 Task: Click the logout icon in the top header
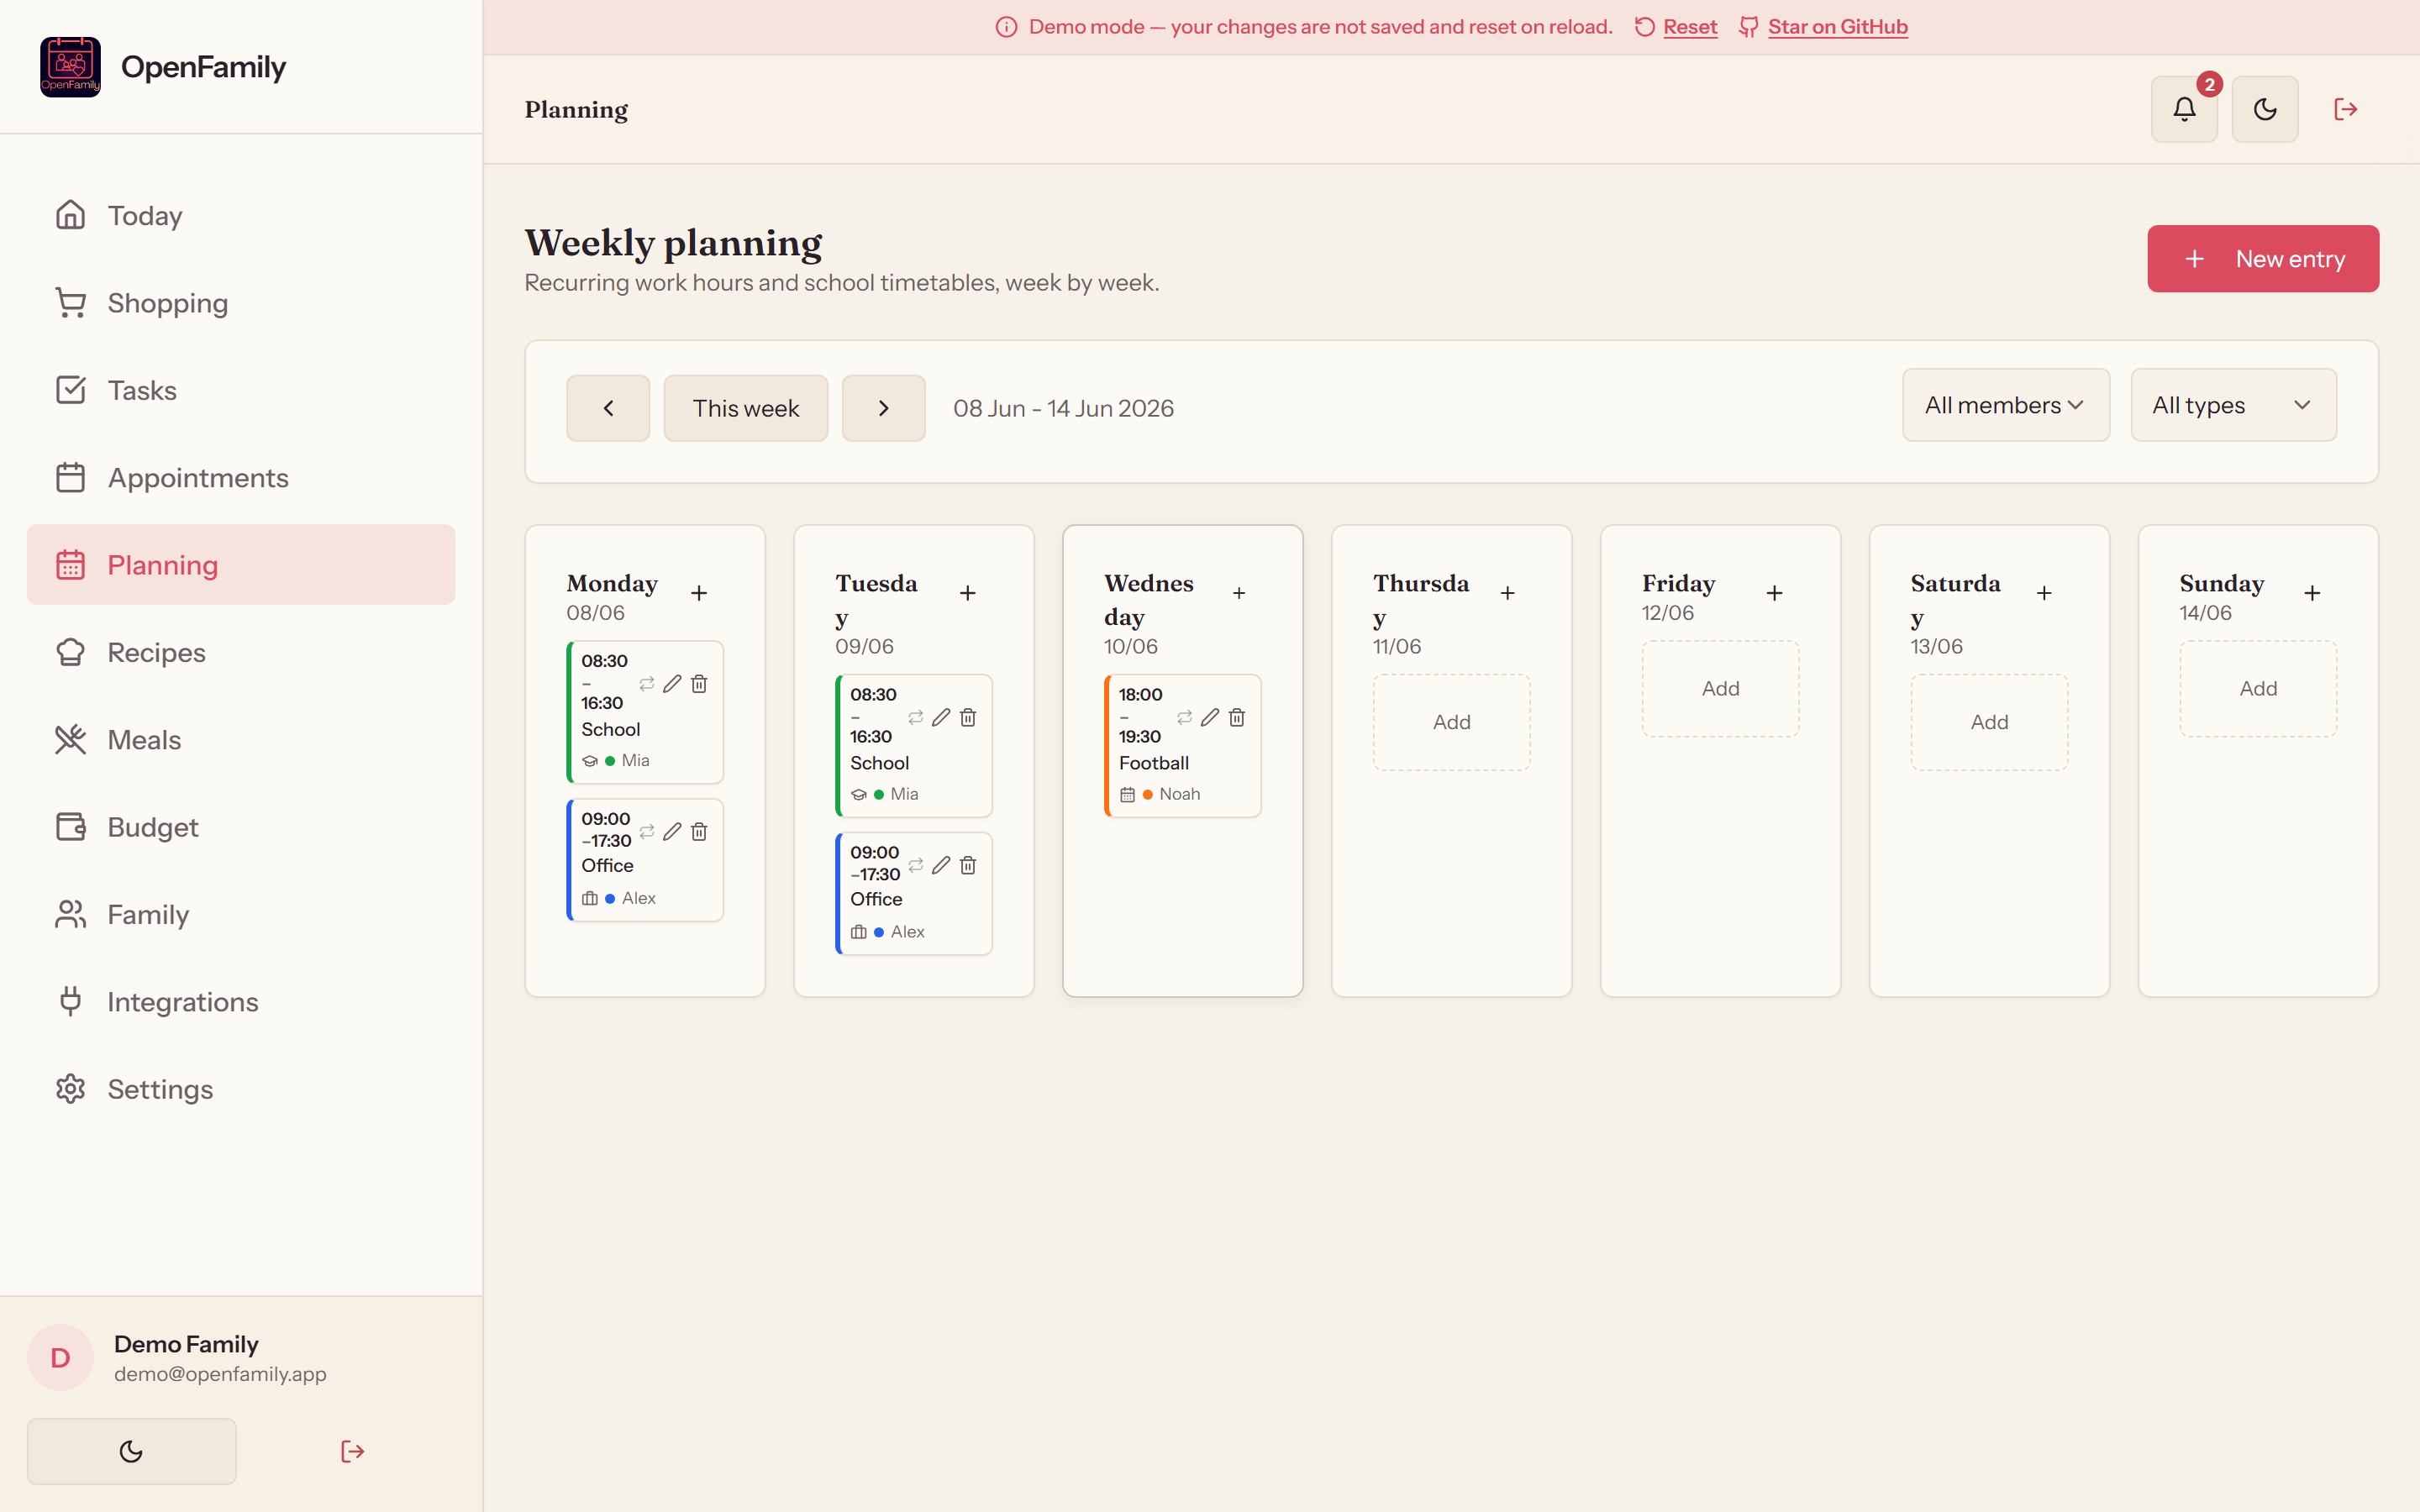coord(2345,109)
